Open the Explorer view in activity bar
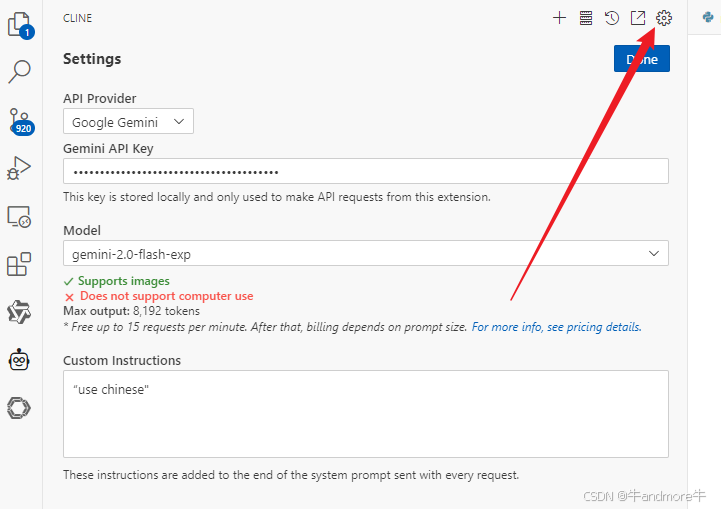Viewport: 721px width, 509px height. [20, 24]
